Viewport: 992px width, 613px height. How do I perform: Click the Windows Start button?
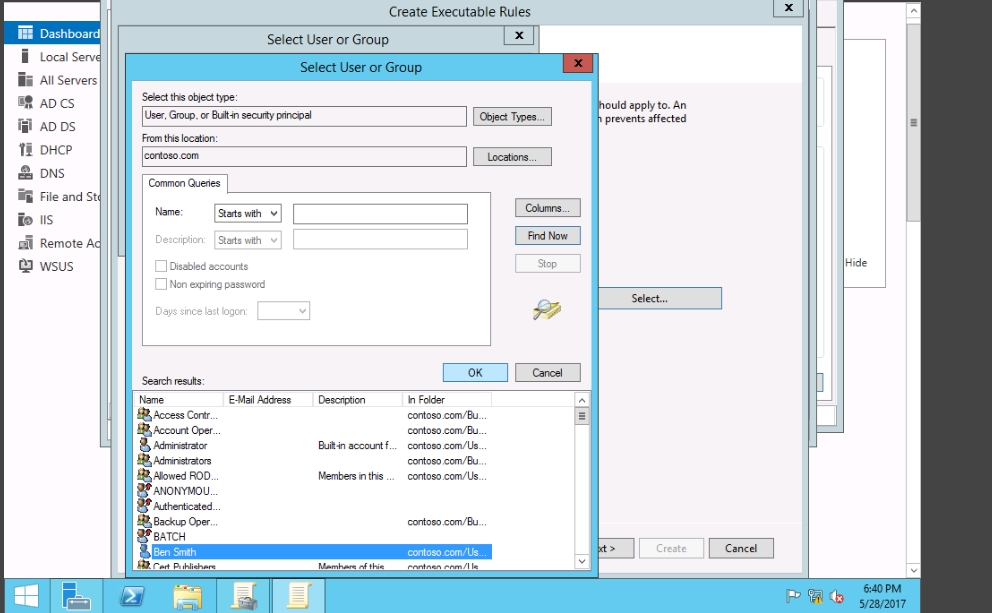pos(26,596)
